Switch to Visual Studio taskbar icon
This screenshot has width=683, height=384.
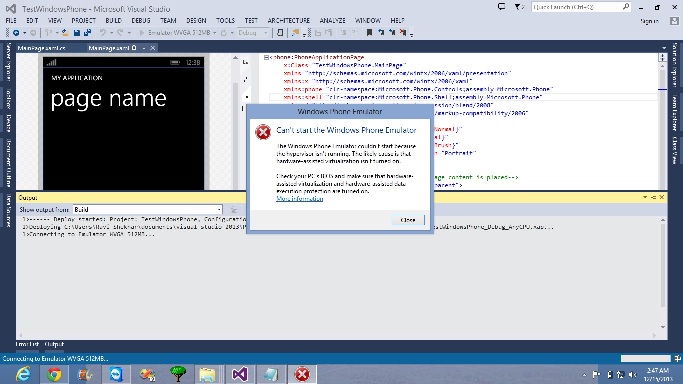(240, 374)
